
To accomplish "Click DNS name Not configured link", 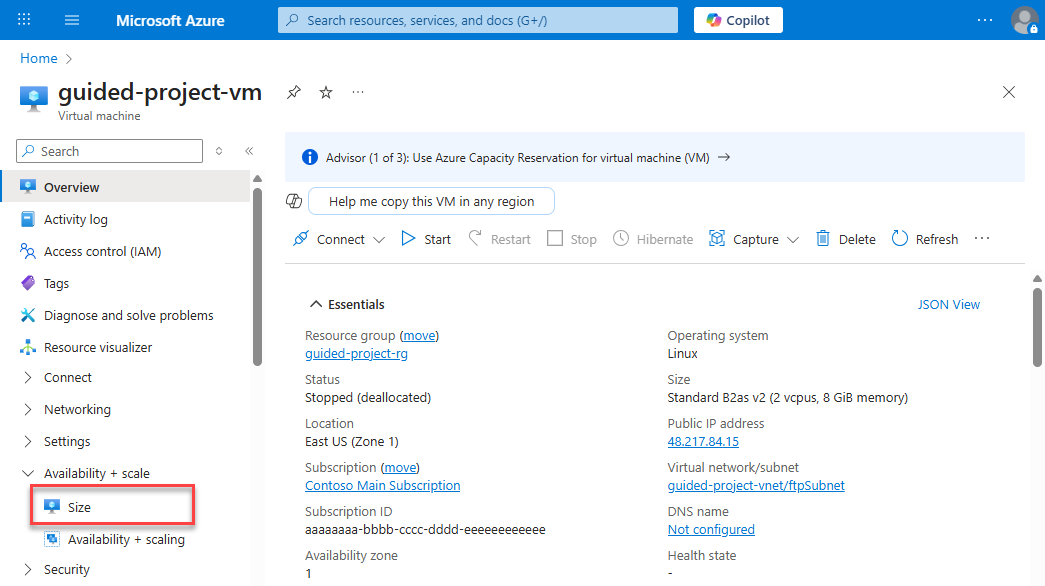I will 711,530.
